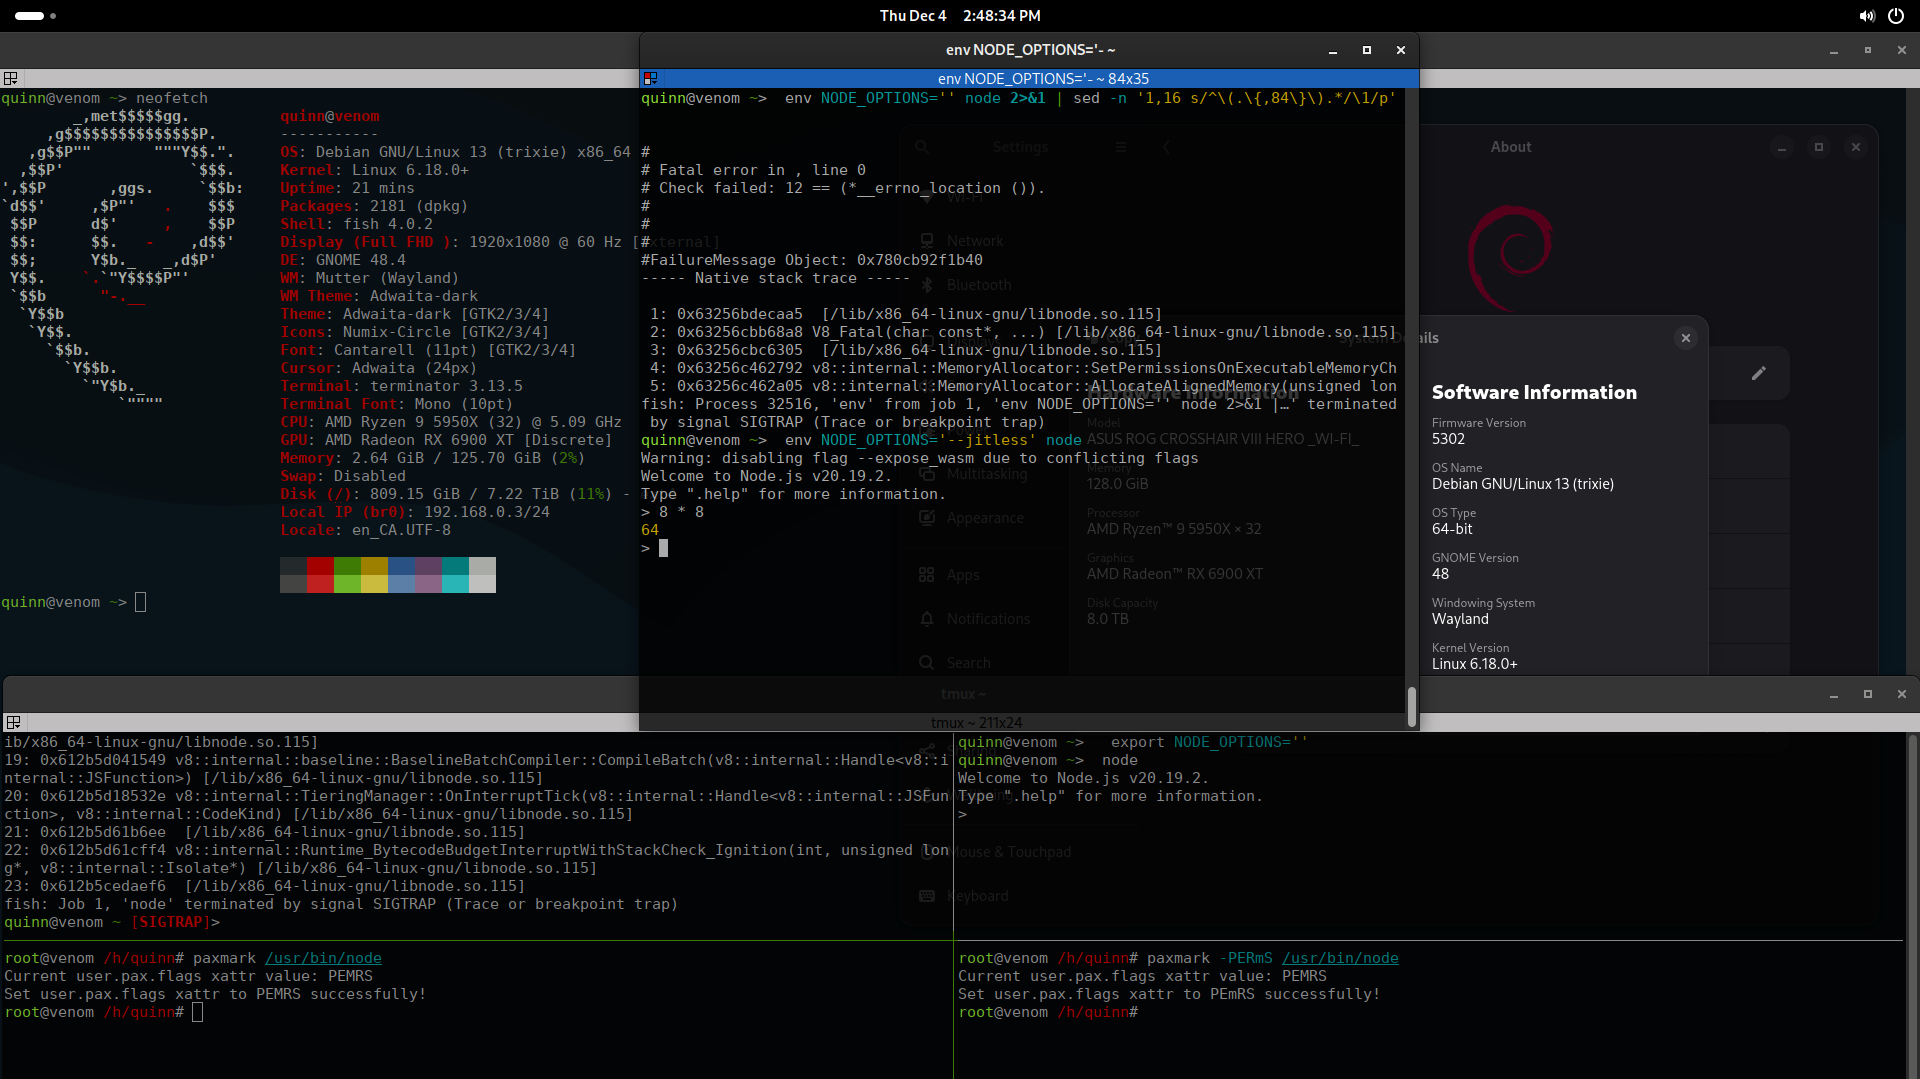Open the clock and calendar in top bar

point(960,16)
